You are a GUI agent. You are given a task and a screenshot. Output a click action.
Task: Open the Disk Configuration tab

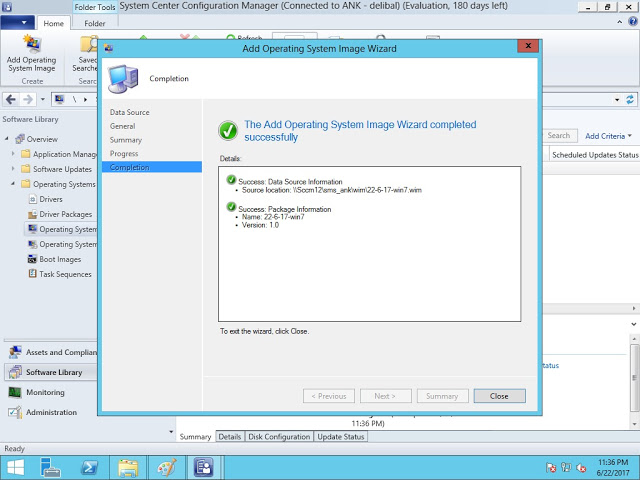pyautogui.click(x=279, y=437)
